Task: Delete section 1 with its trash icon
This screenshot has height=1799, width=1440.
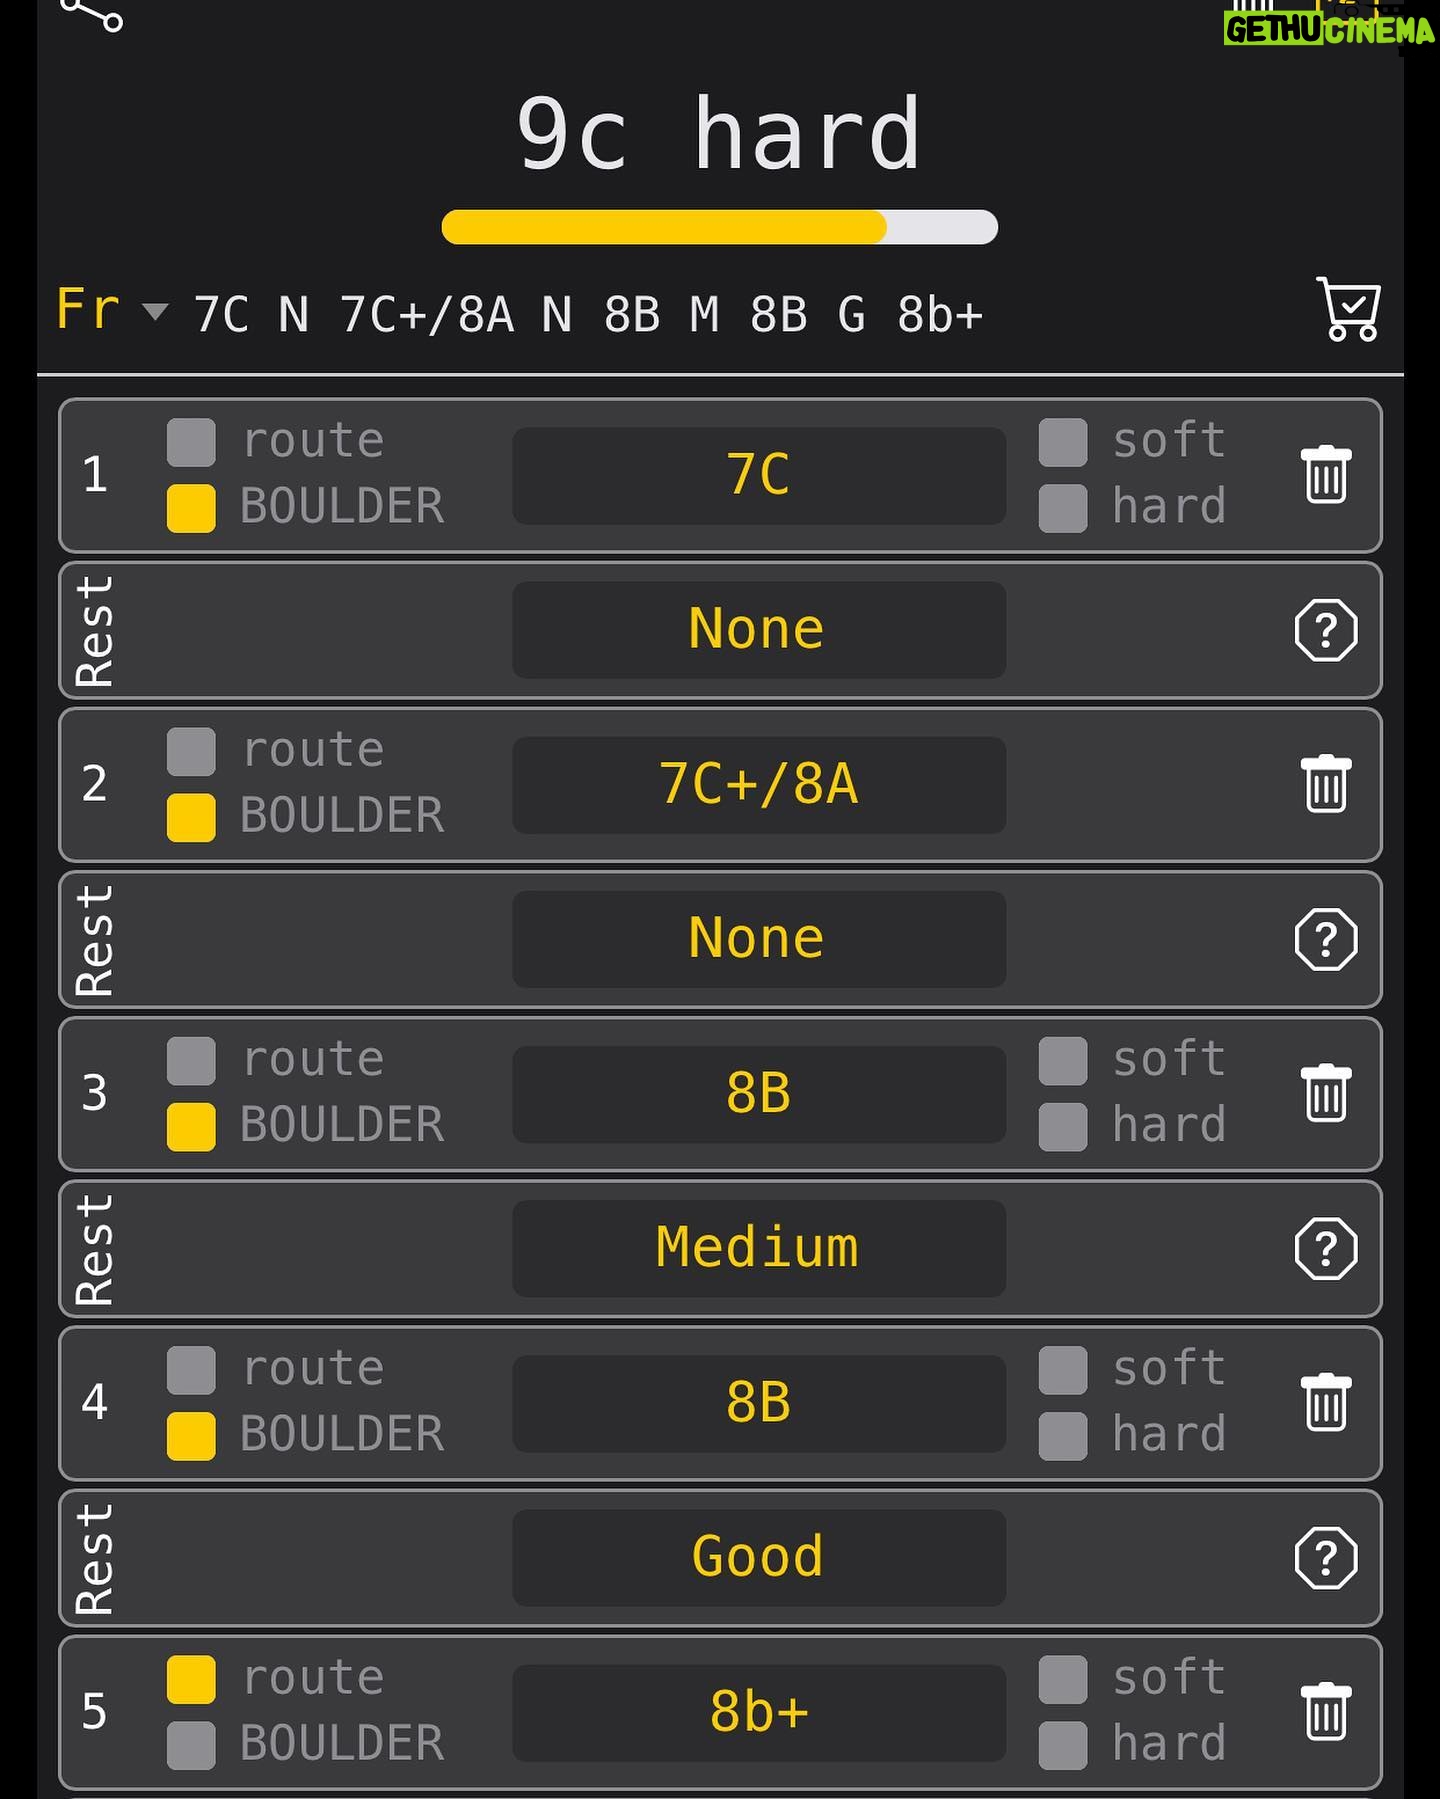Action: [1326, 475]
